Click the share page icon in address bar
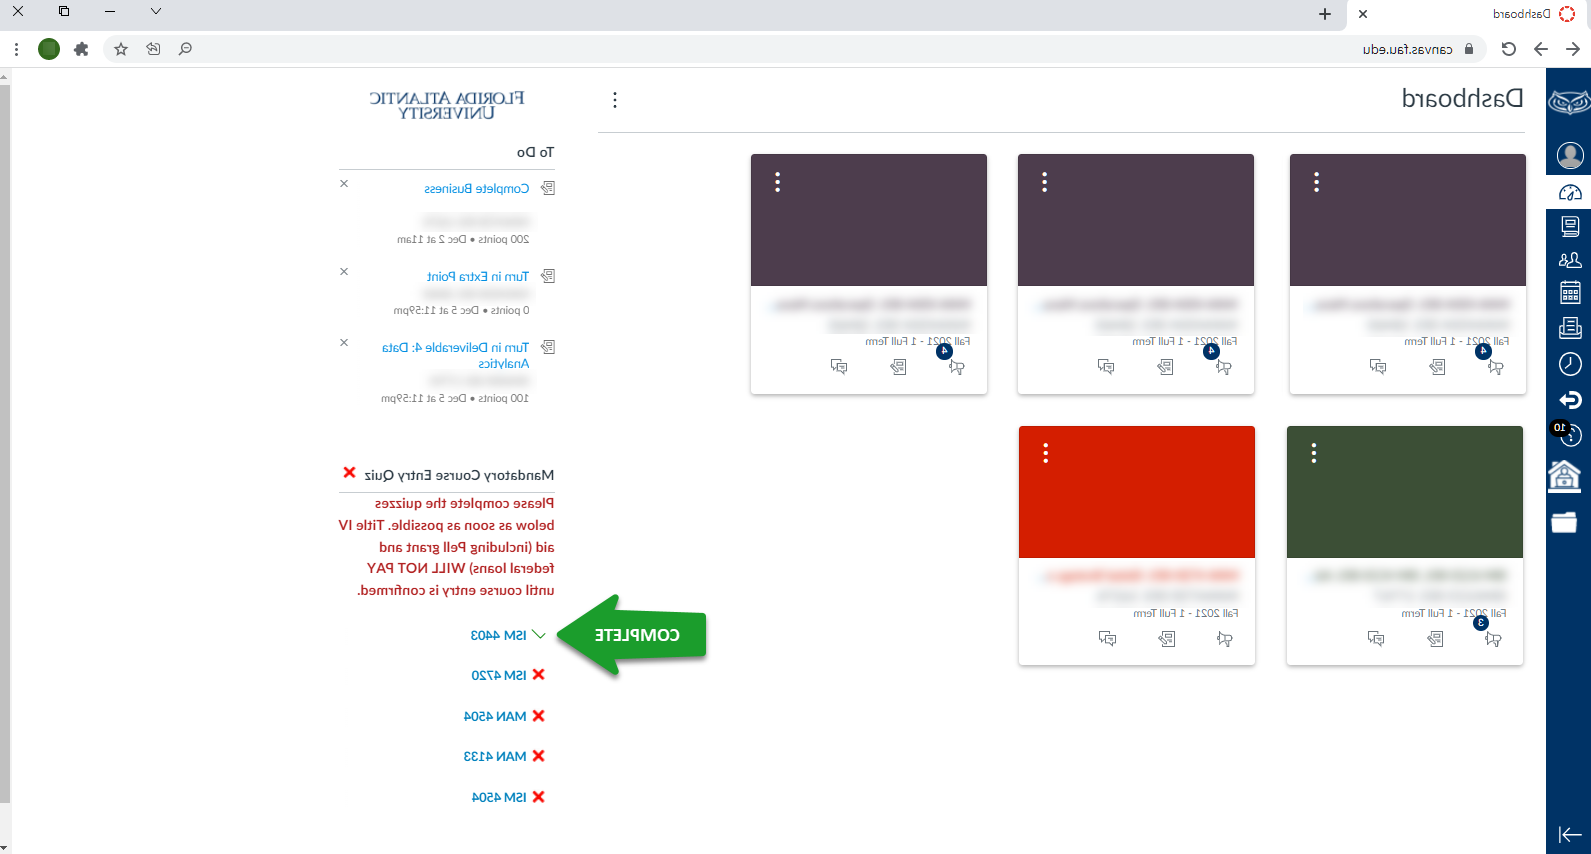 tap(153, 49)
